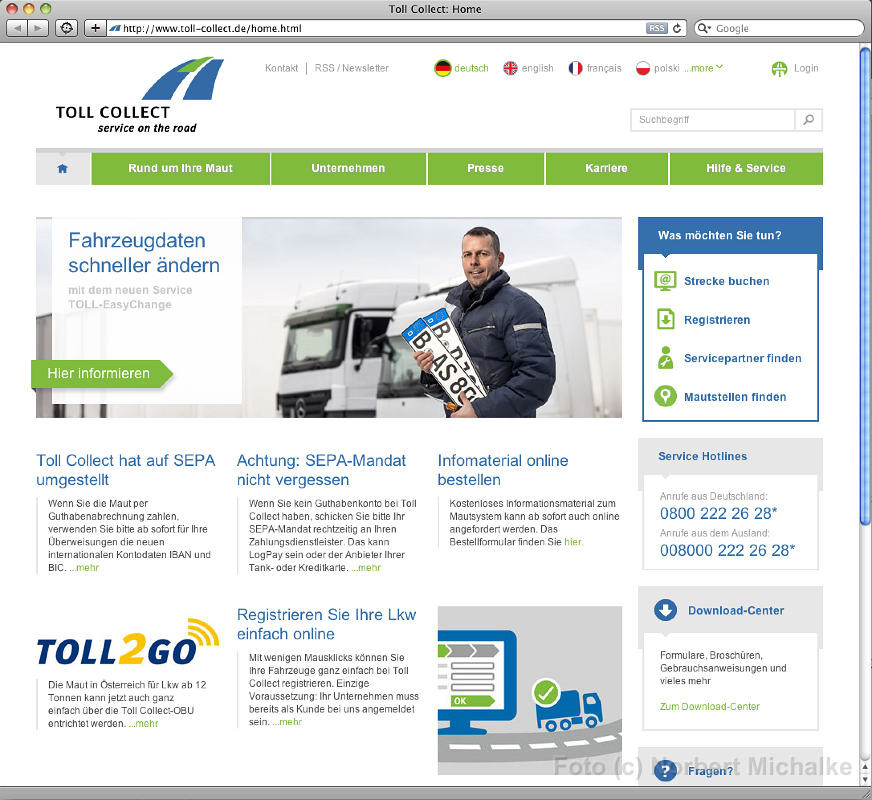Click the Hier informieren button
872x800 pixels.
point(100,374)
